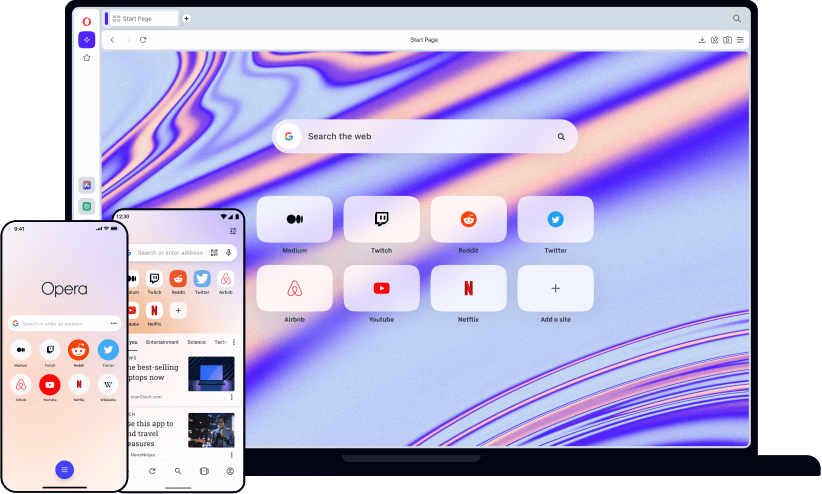Open the settings sliders icon on Android phone
Screen dimensions: 822x494
(233, 231)
